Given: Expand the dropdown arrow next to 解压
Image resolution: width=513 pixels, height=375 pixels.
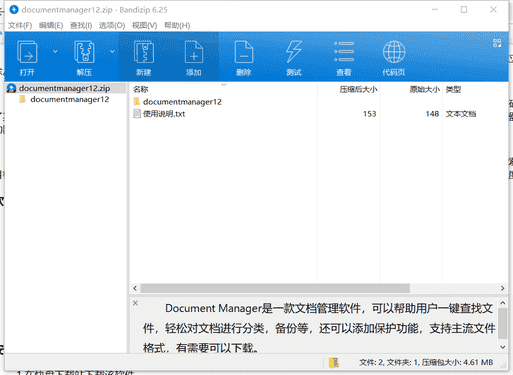Looking at the screenshot, I should point(112,51).
